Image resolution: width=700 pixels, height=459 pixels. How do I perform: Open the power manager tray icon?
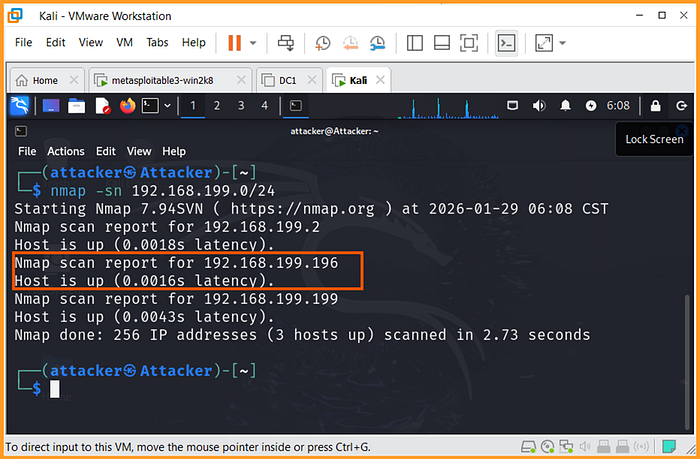[591, 106]
